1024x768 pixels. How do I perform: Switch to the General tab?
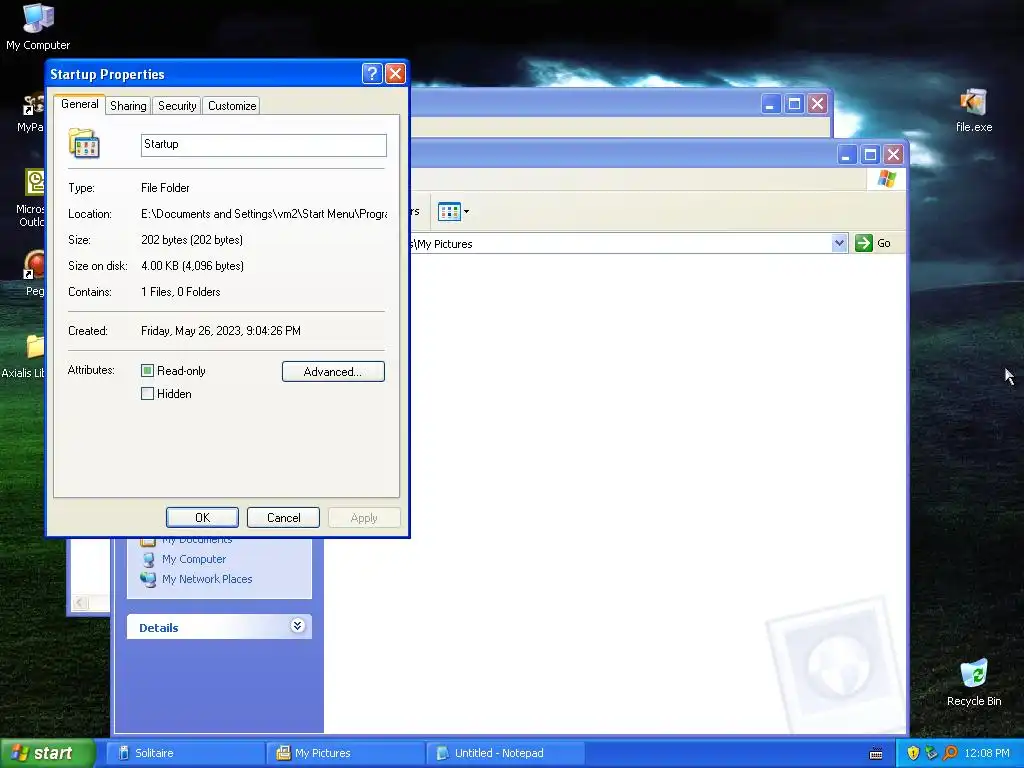[x=80, y=104]
